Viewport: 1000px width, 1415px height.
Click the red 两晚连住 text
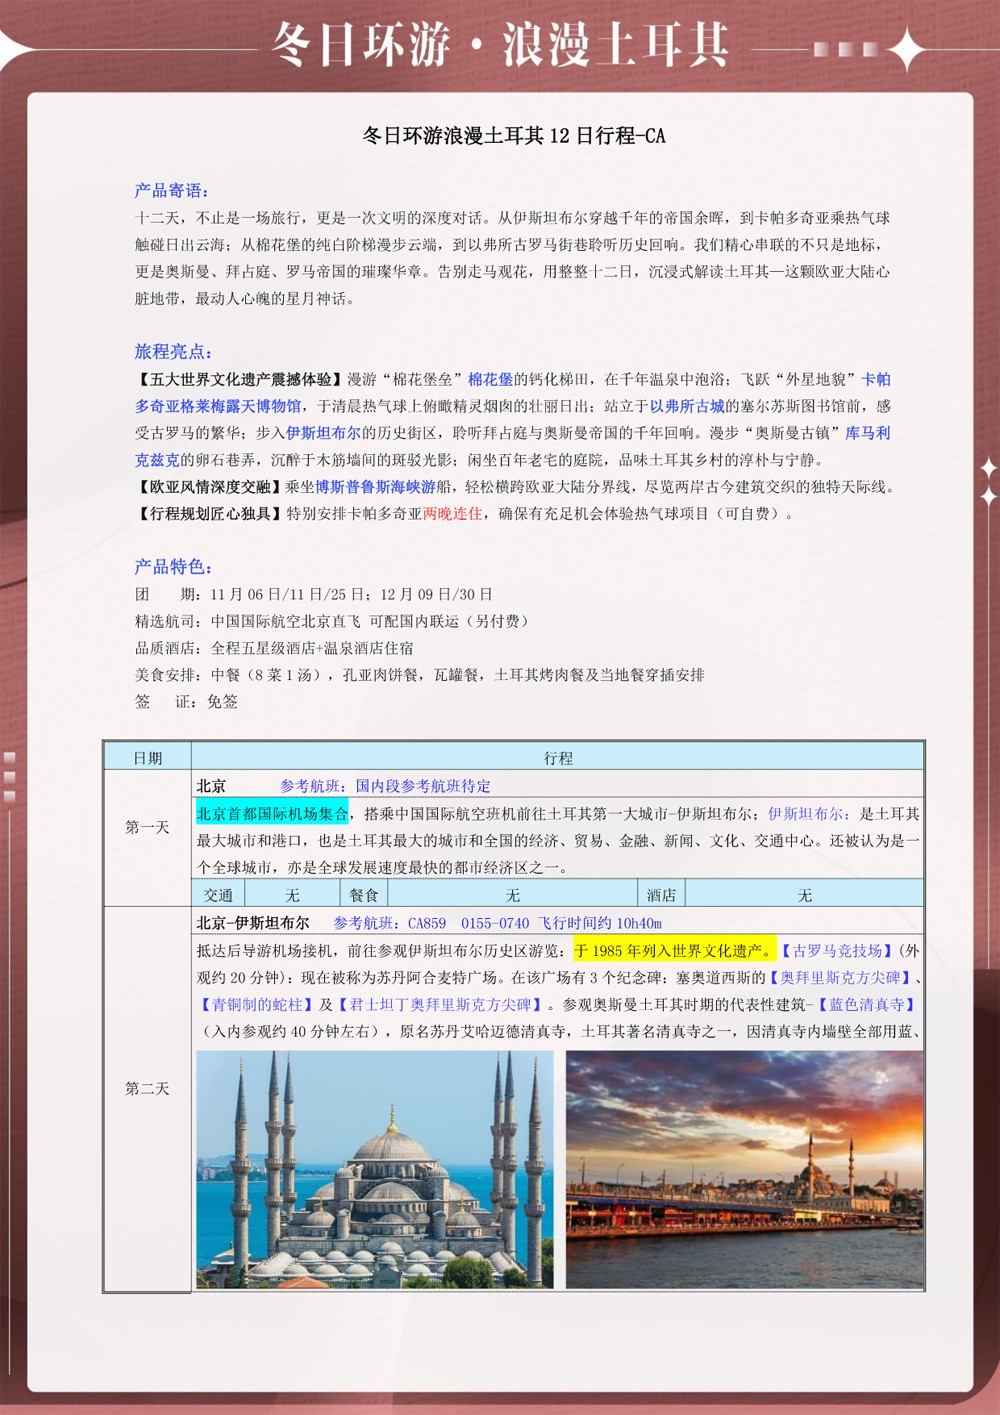[x=452, y=514]
